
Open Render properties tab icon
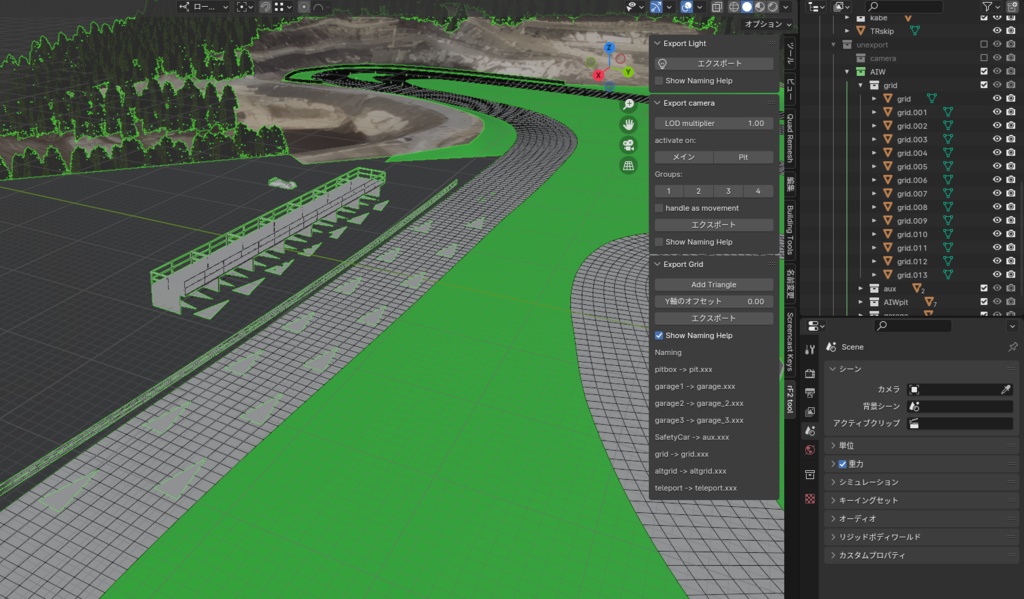click(810, 374)
